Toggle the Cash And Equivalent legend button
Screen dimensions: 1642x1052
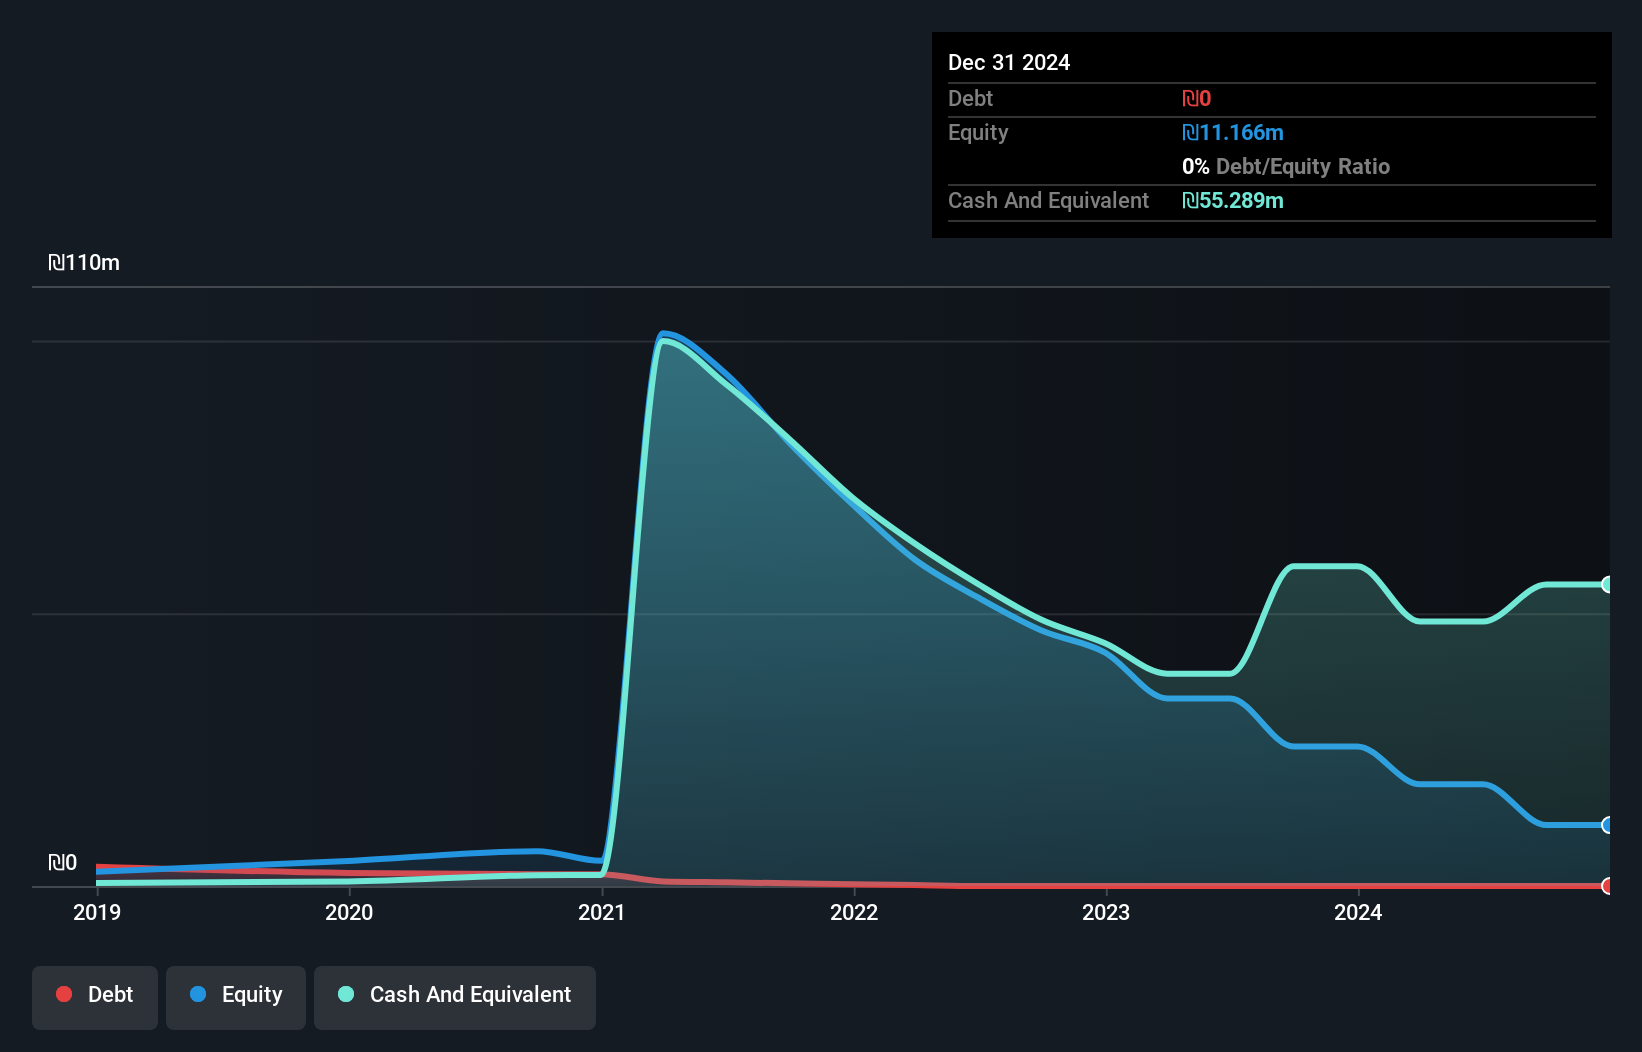[x=455, y=997]
